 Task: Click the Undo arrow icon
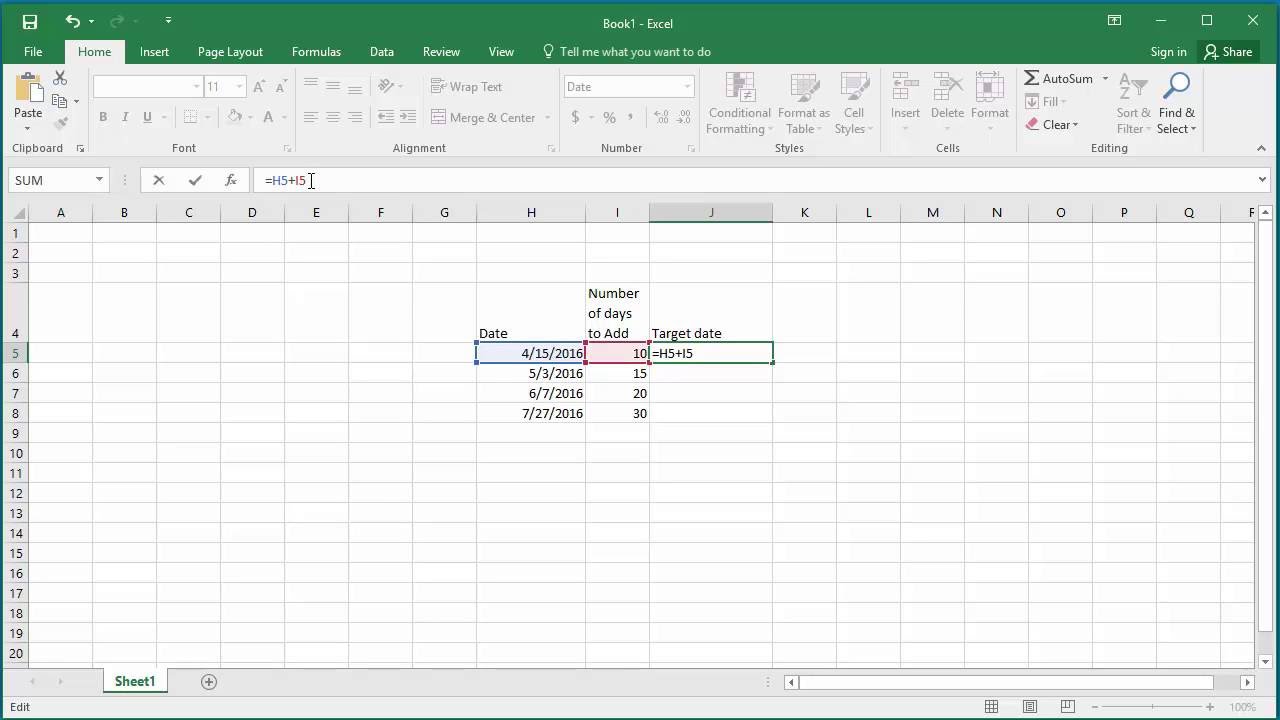coord(73,21)
